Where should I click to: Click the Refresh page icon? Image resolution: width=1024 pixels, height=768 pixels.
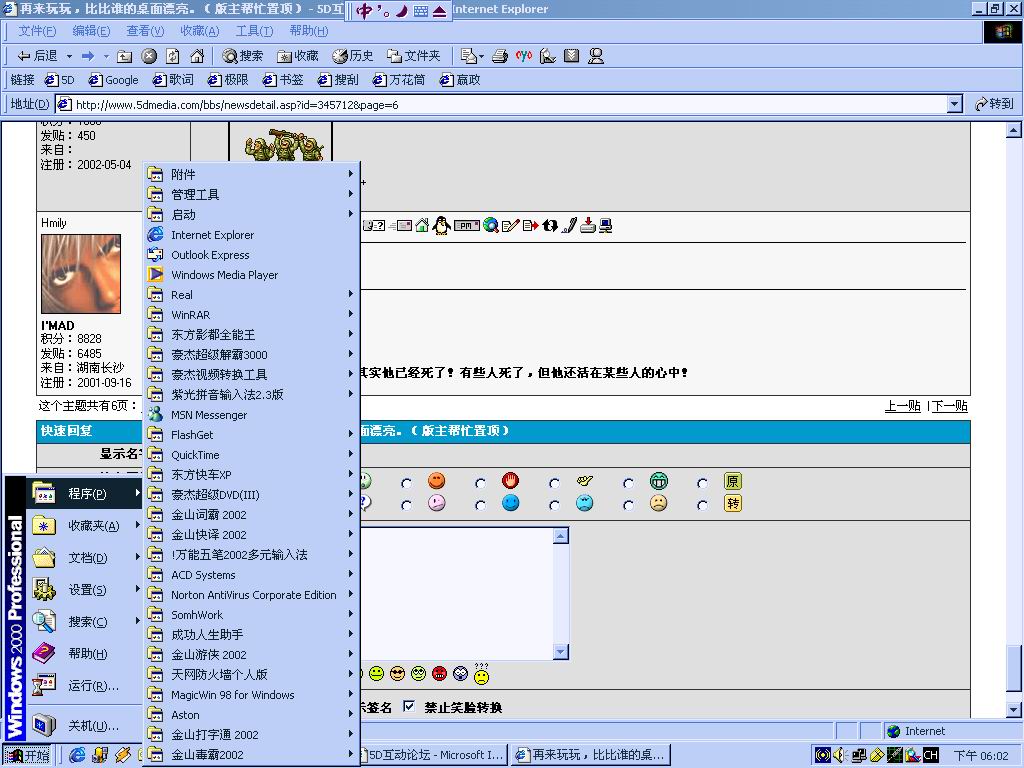pos(173,56)
